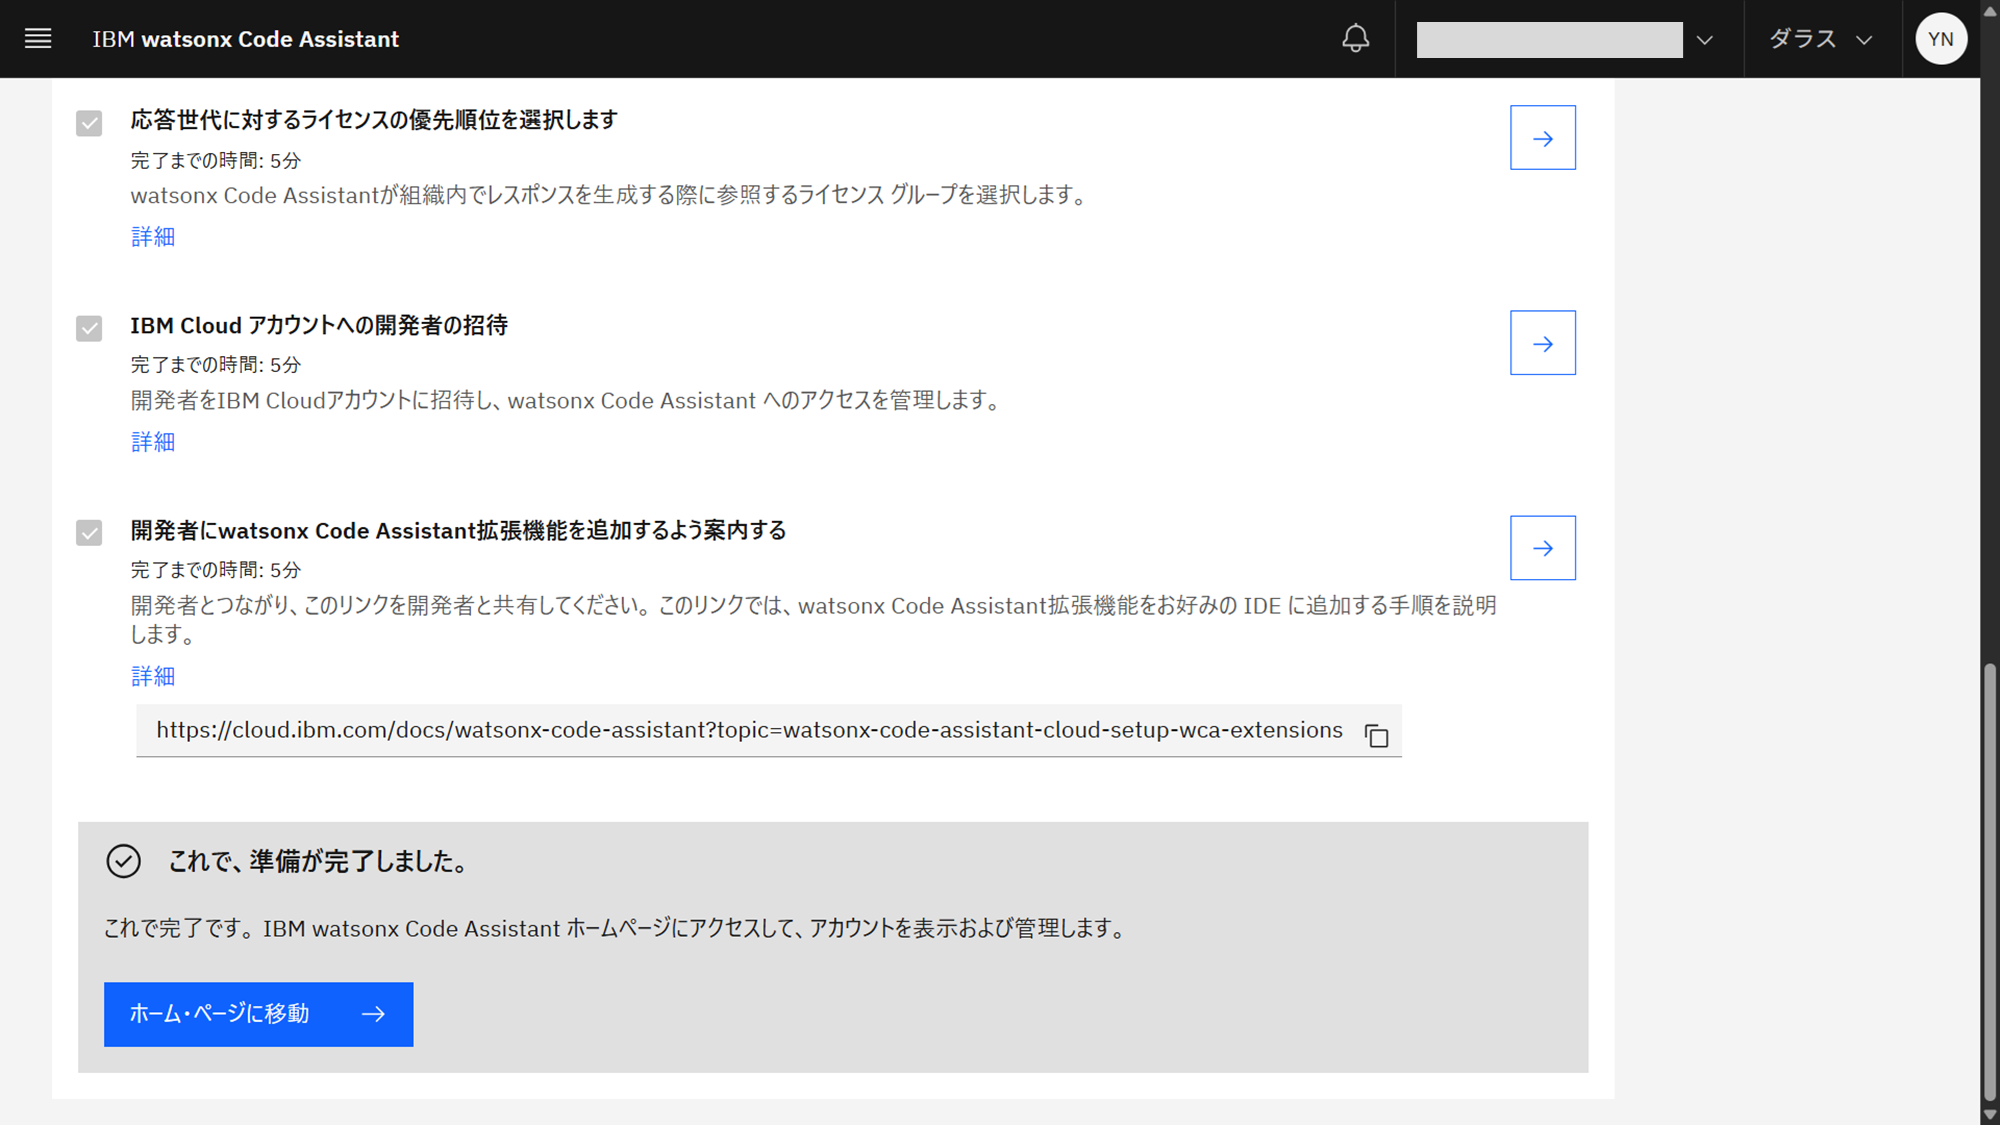Toggle IBM Cloud developer invite checkbox
The width and height of the screenshot is (2000, 1125).
click(89, 328)
